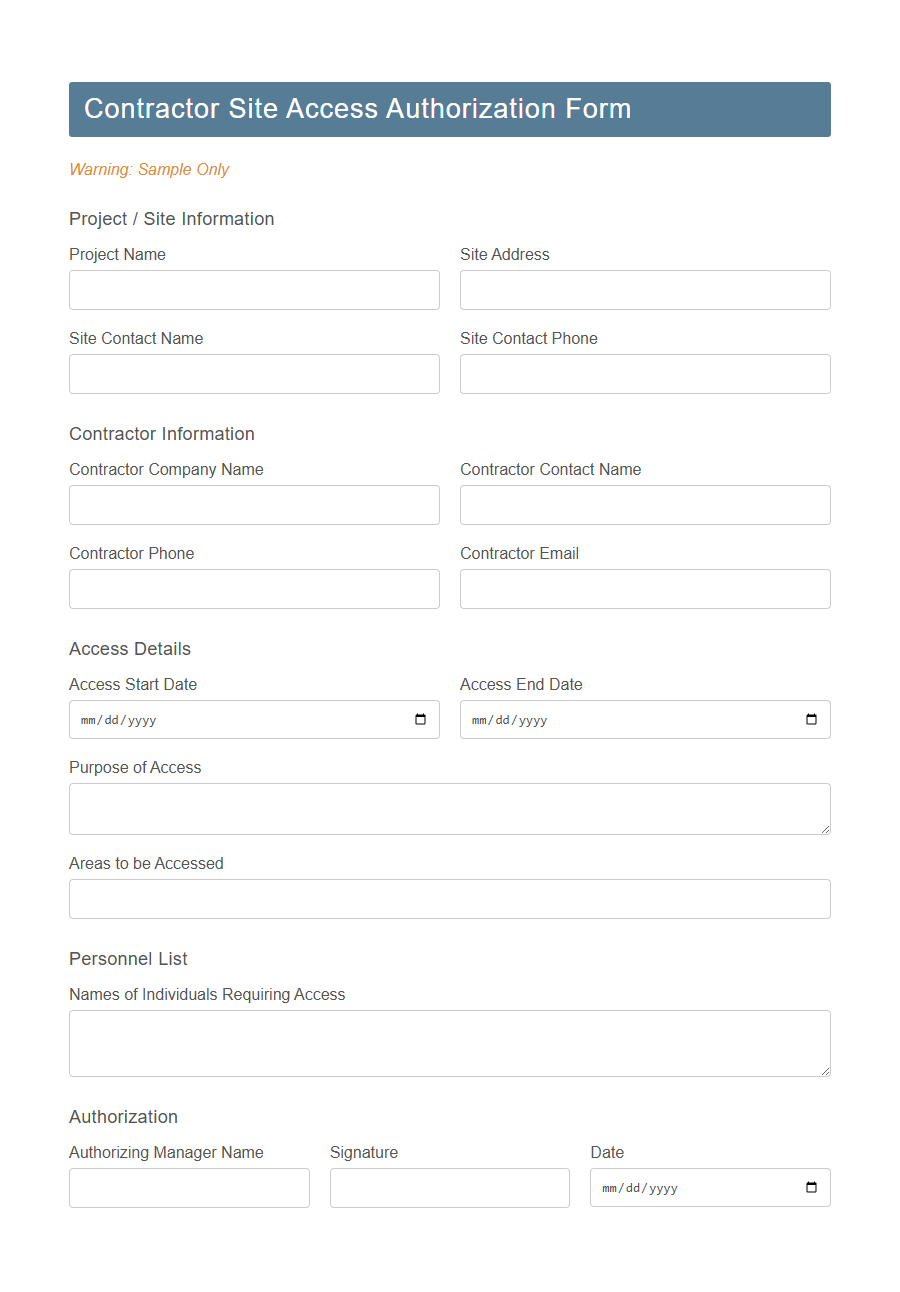Click the Areas to be Accessed field

click(x=449, y=899)
